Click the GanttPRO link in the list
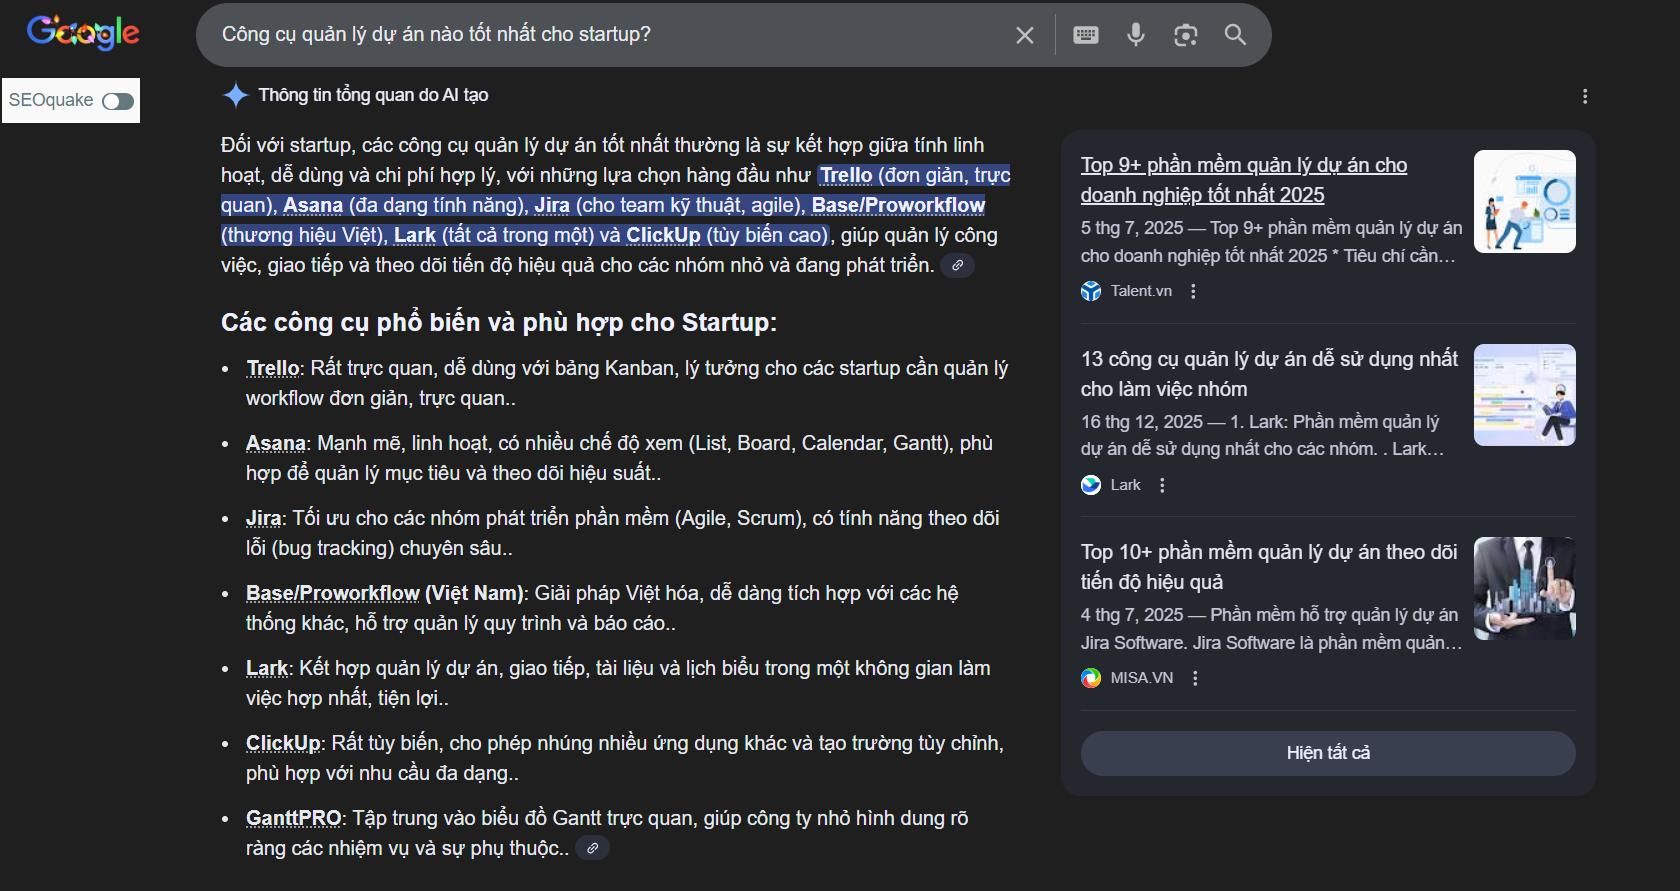 click(x=293, y=818)
